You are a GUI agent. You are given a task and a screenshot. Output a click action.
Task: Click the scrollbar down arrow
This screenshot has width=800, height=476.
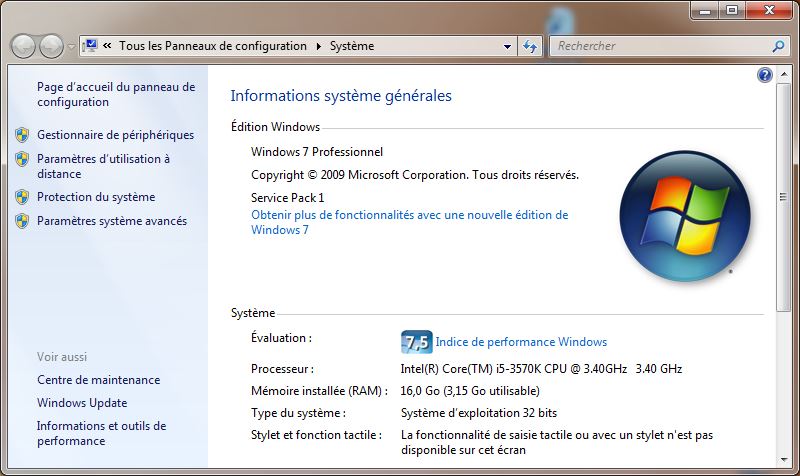tap(784, 460)
